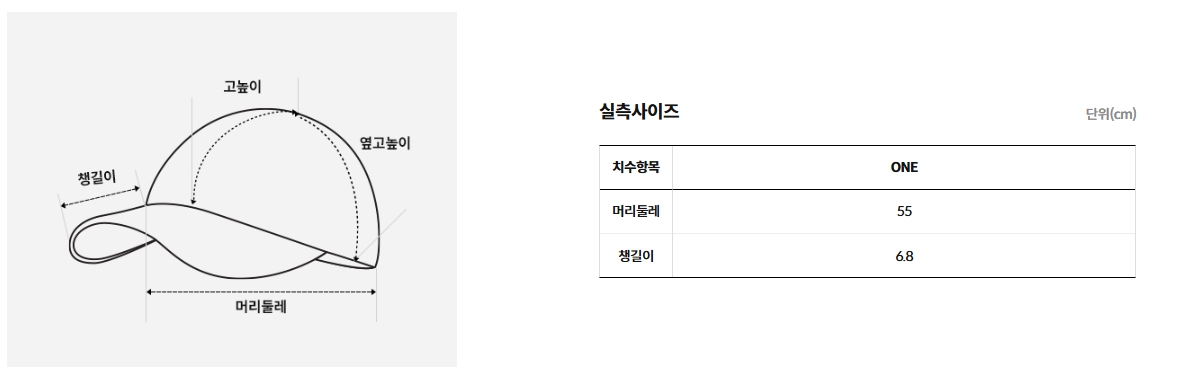Screen dimensions: 1186x377
Task: Click the 챙길이 dashed measurement arrow
Action: [101, 196]
